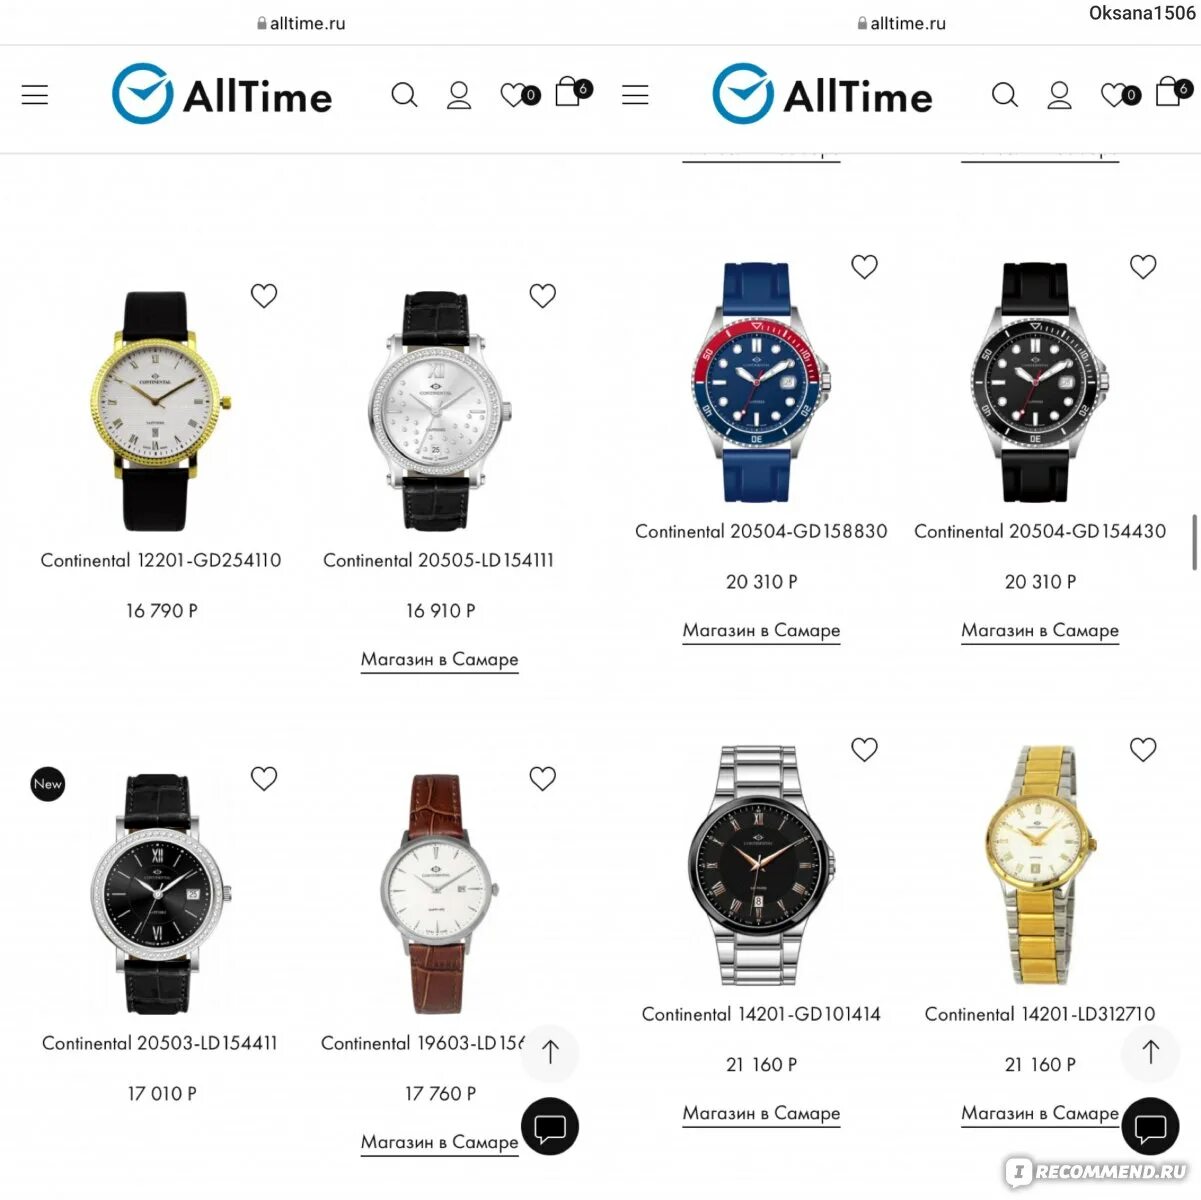
Task: Open the user account icon in right header
Action: pyautogui.click(x=1059, y=95)
